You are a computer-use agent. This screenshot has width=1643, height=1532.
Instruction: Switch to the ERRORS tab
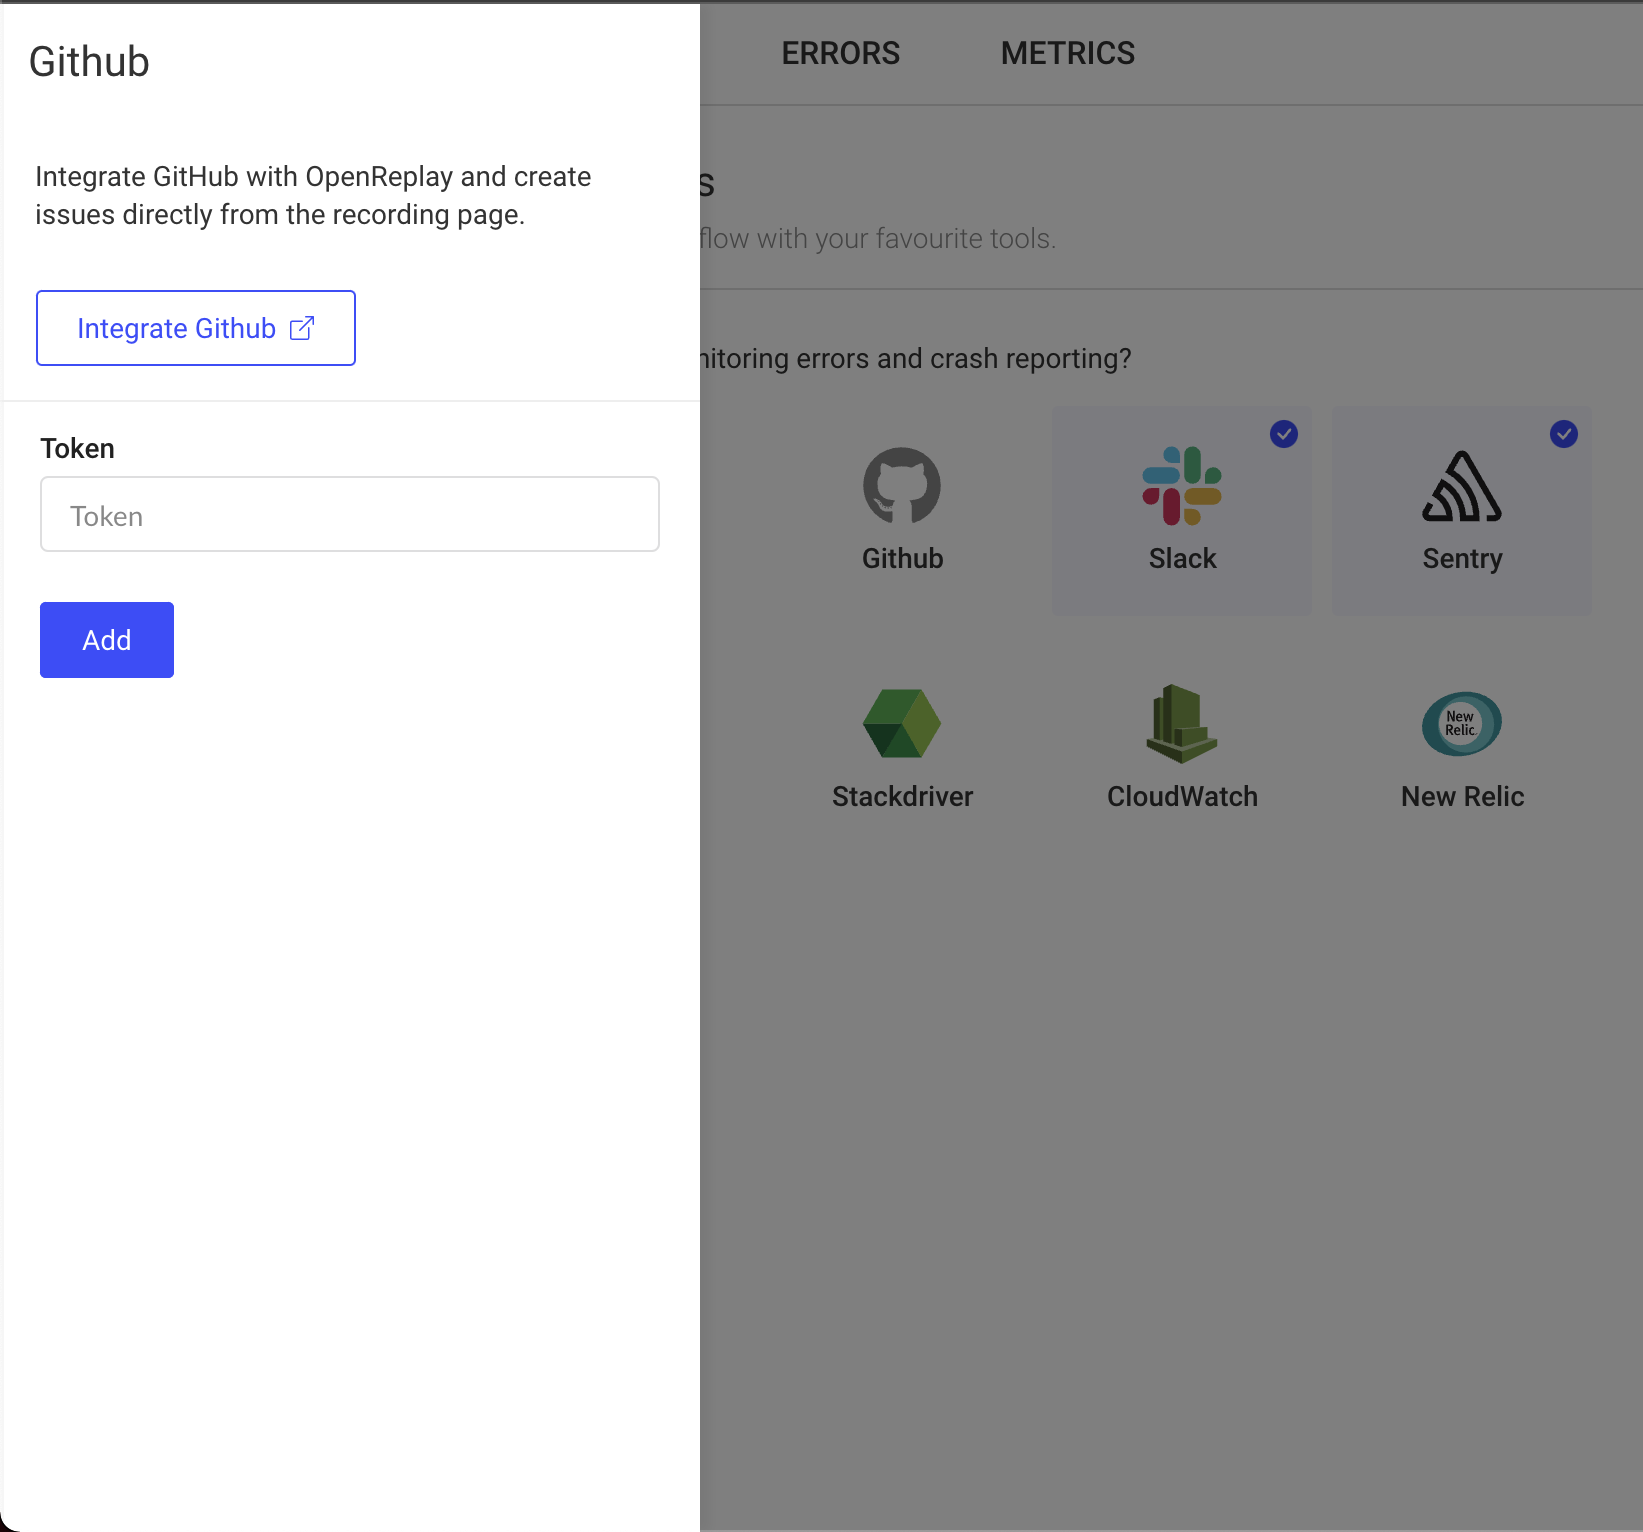841,53
